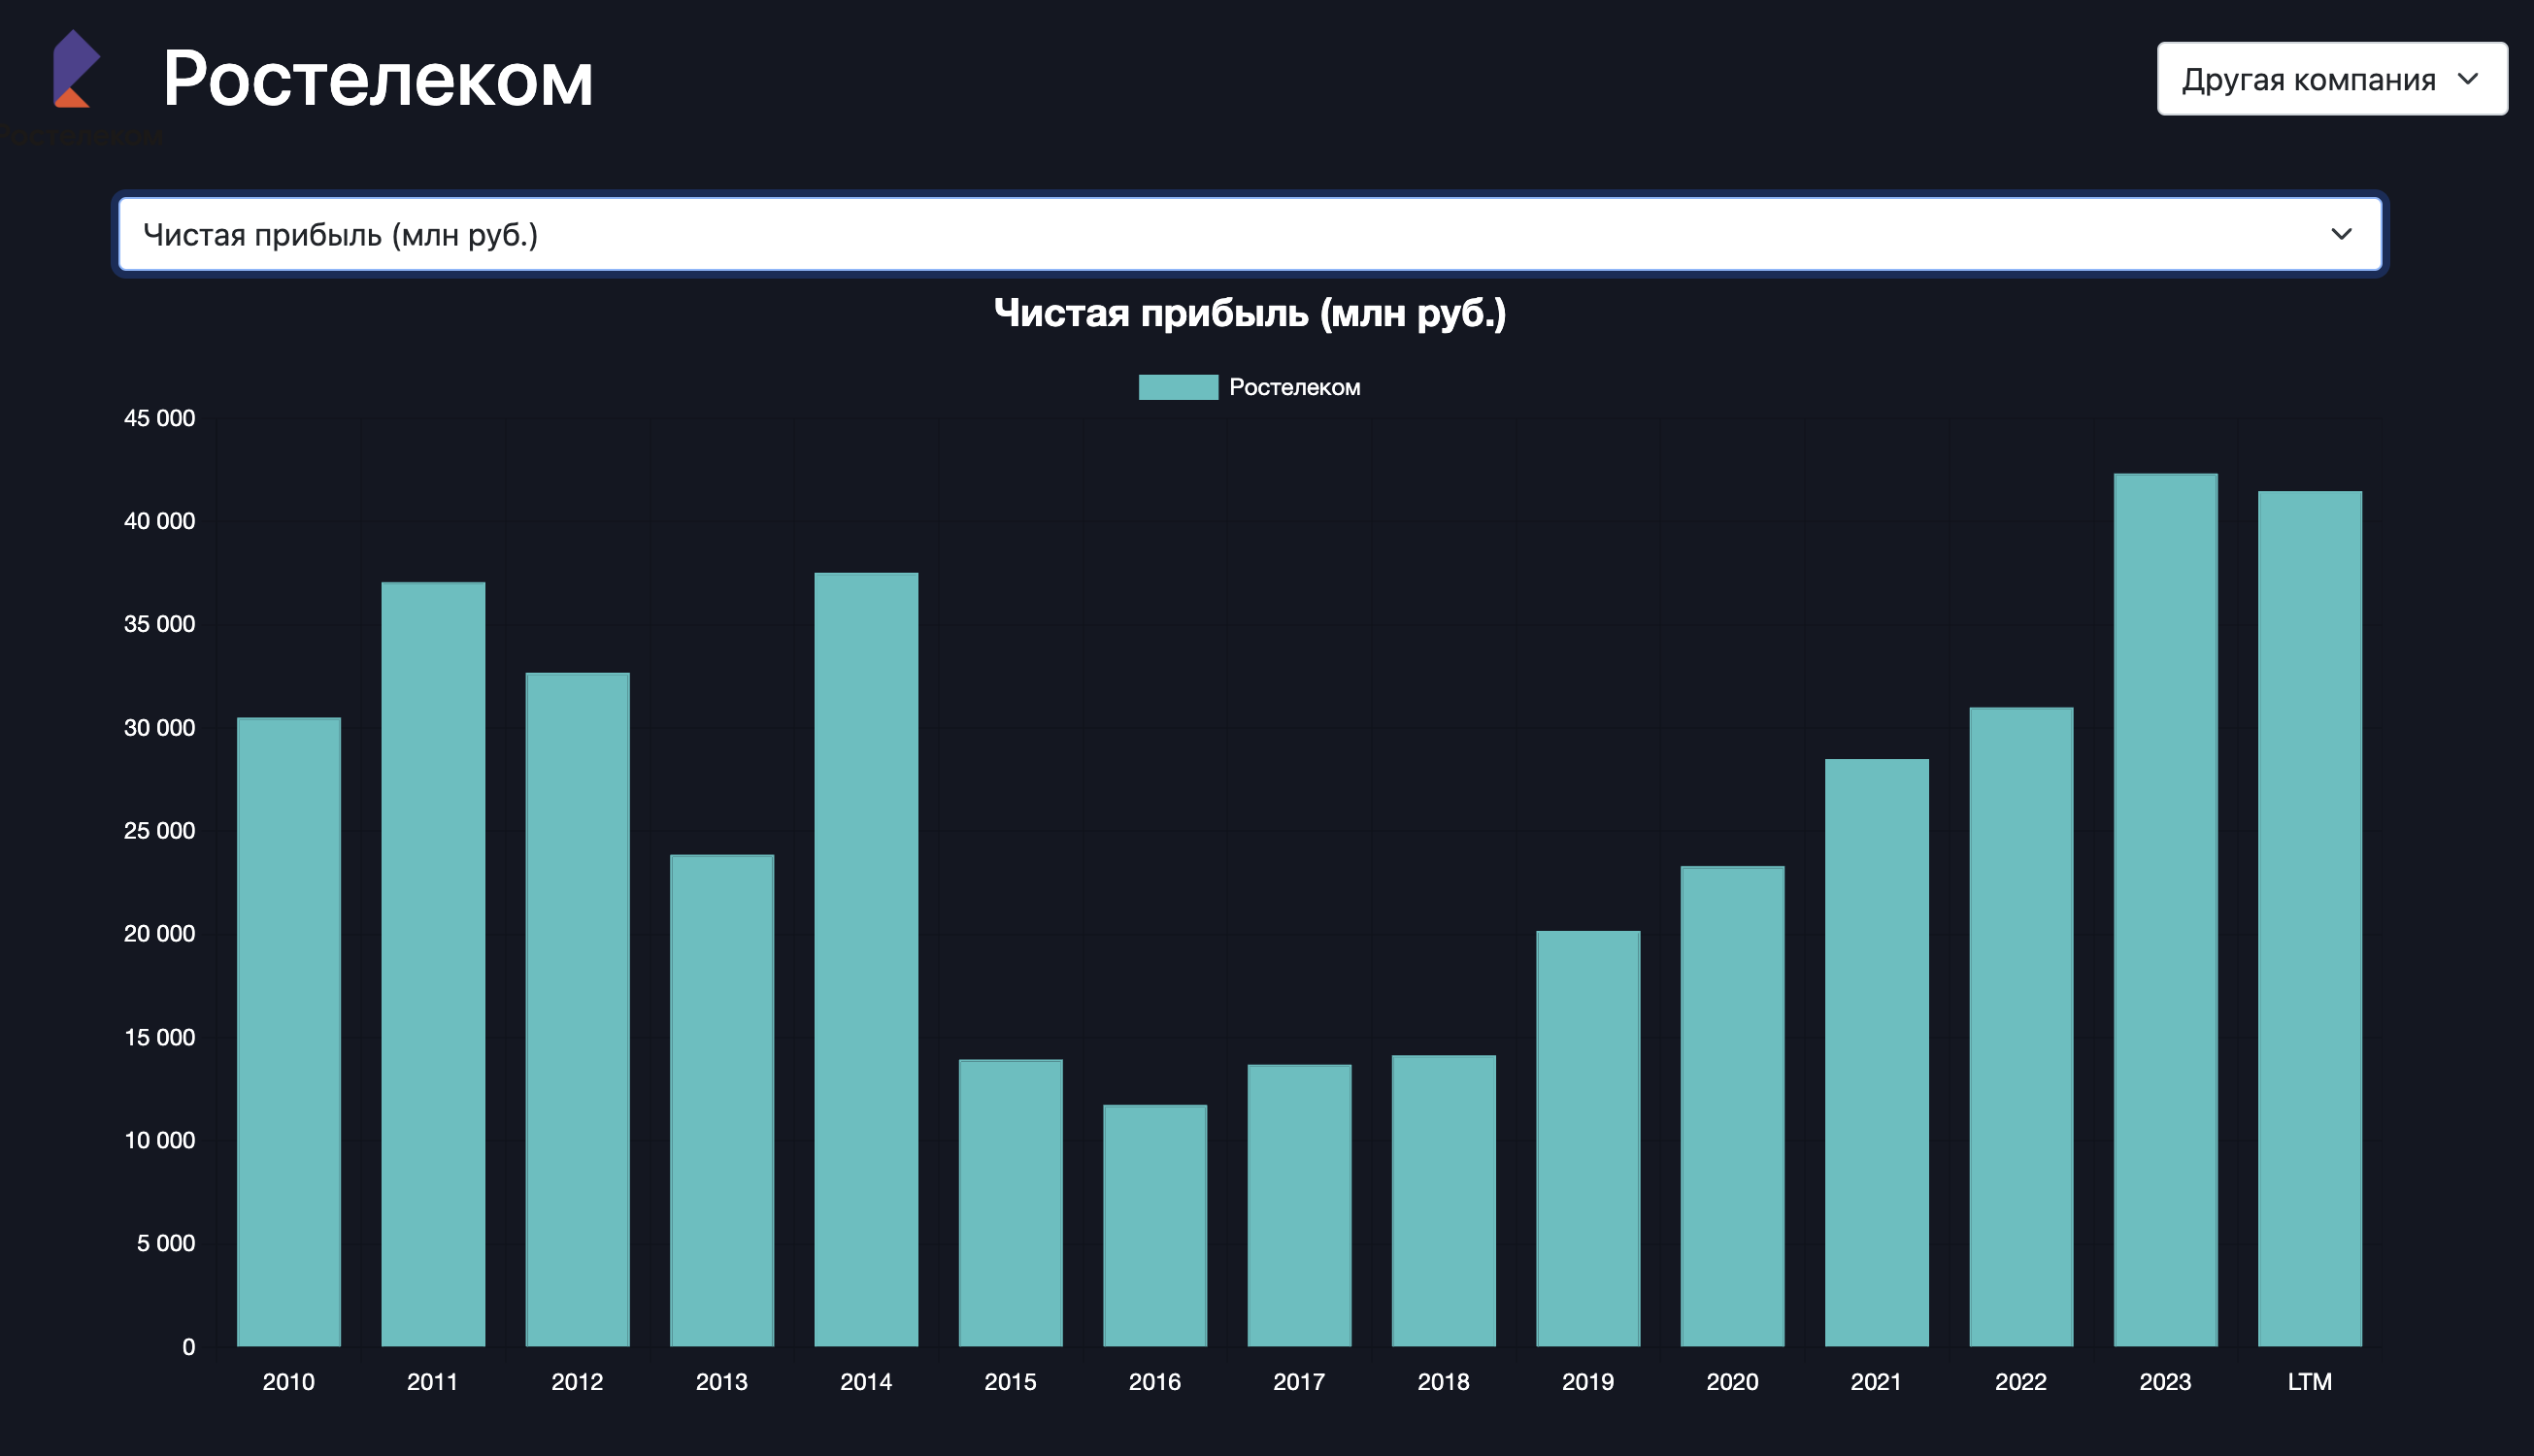This screenshot has height=1456, width=2534.
Task: Click the "30 000" y-axis value
Action: coord(159,728)
